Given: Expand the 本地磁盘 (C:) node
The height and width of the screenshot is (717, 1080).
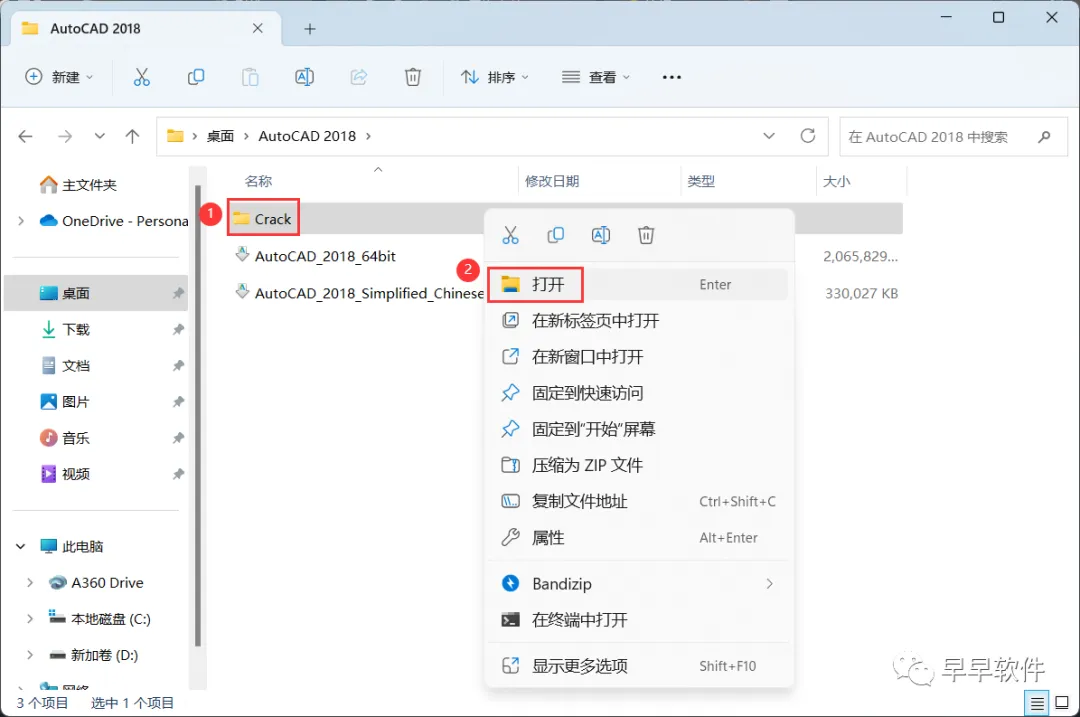Looking at the screenshot, I should click(x=30, y=619).
